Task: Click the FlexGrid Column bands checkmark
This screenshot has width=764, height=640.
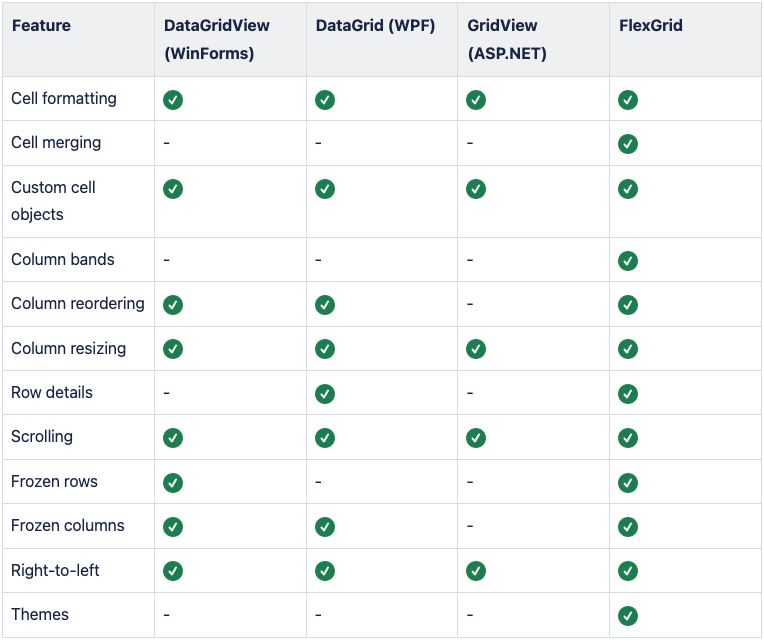Action: [628, 260]
